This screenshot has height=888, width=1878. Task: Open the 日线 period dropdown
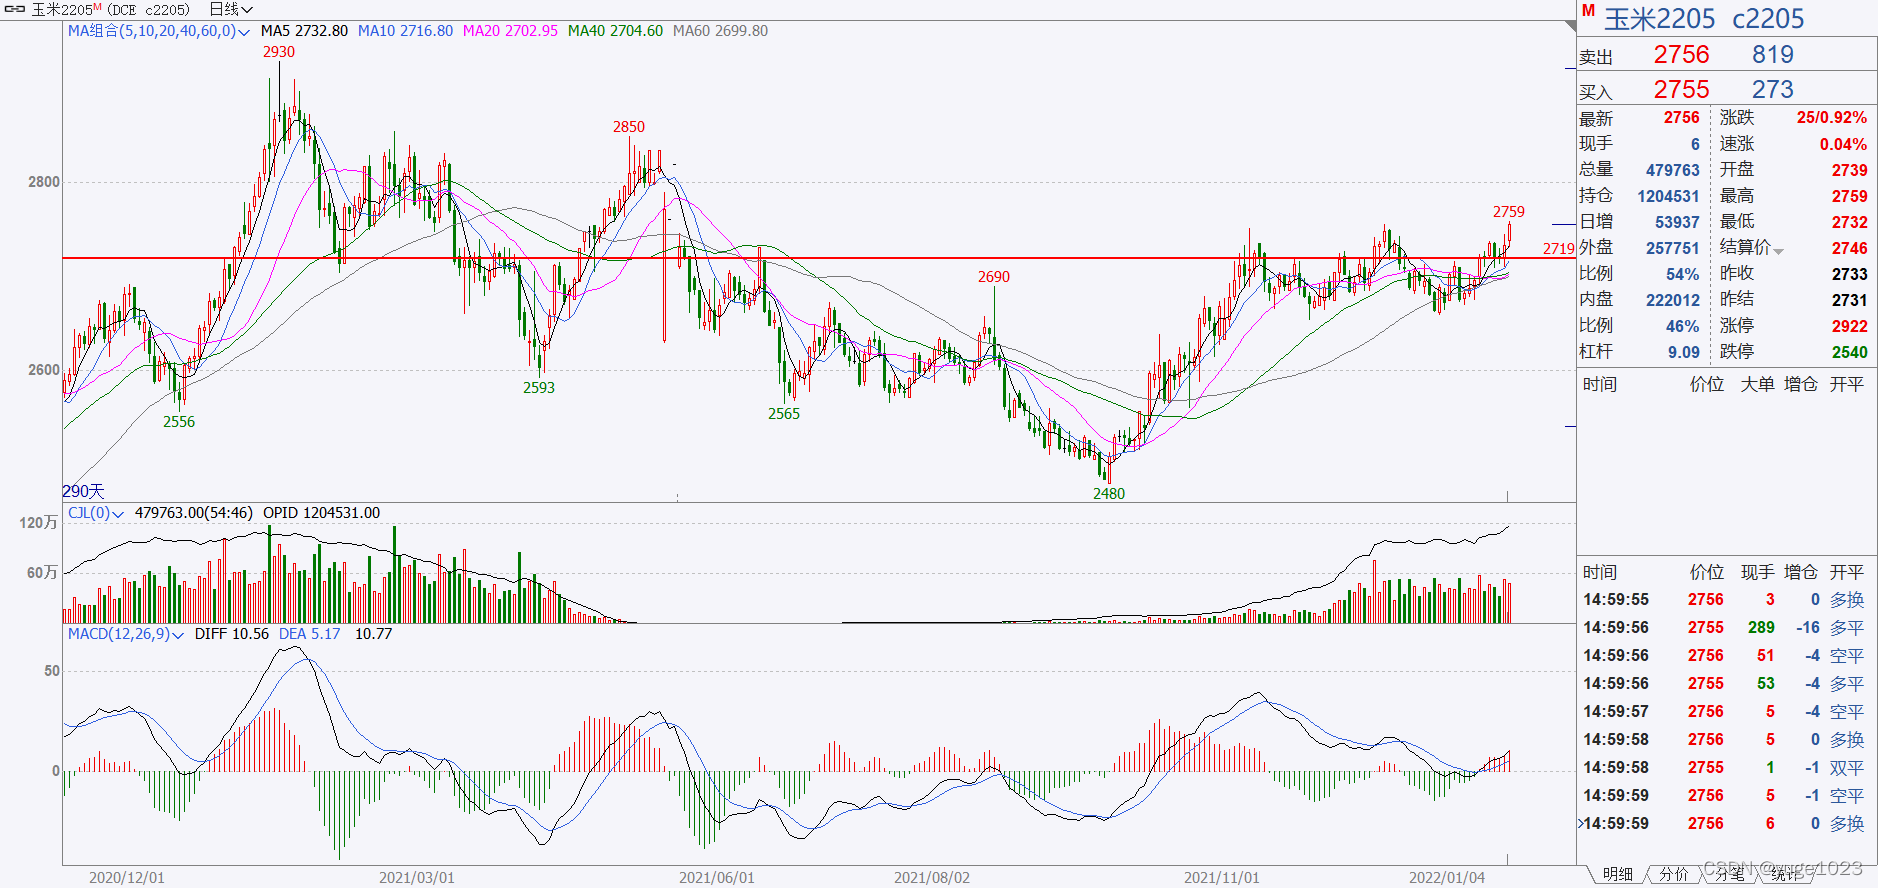click(231, 9)
